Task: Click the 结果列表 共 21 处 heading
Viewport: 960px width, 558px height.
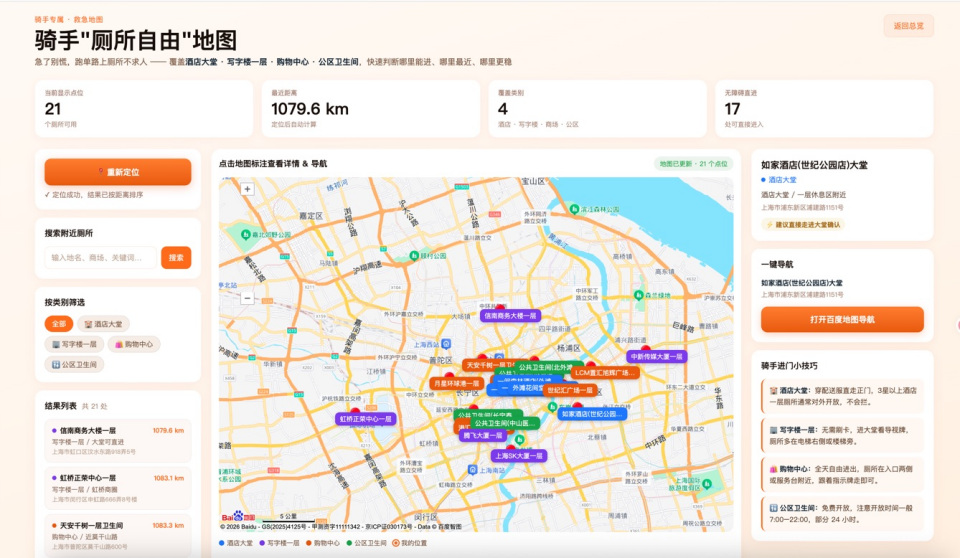Action: 76,405
